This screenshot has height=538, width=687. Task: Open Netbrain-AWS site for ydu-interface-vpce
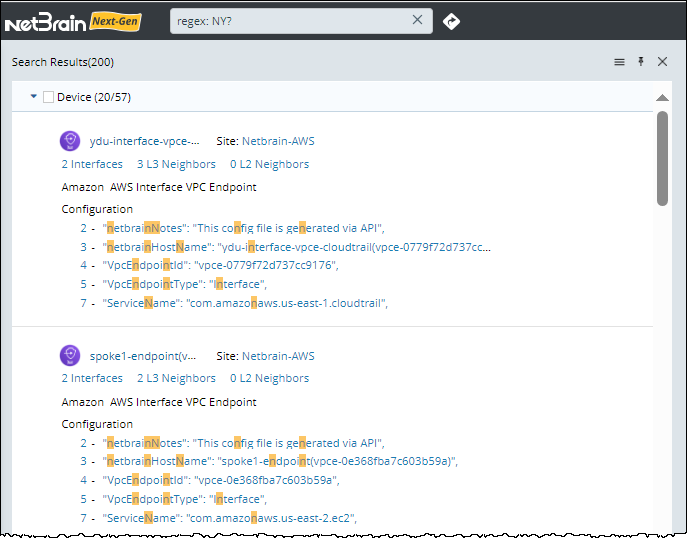point(278,141)
